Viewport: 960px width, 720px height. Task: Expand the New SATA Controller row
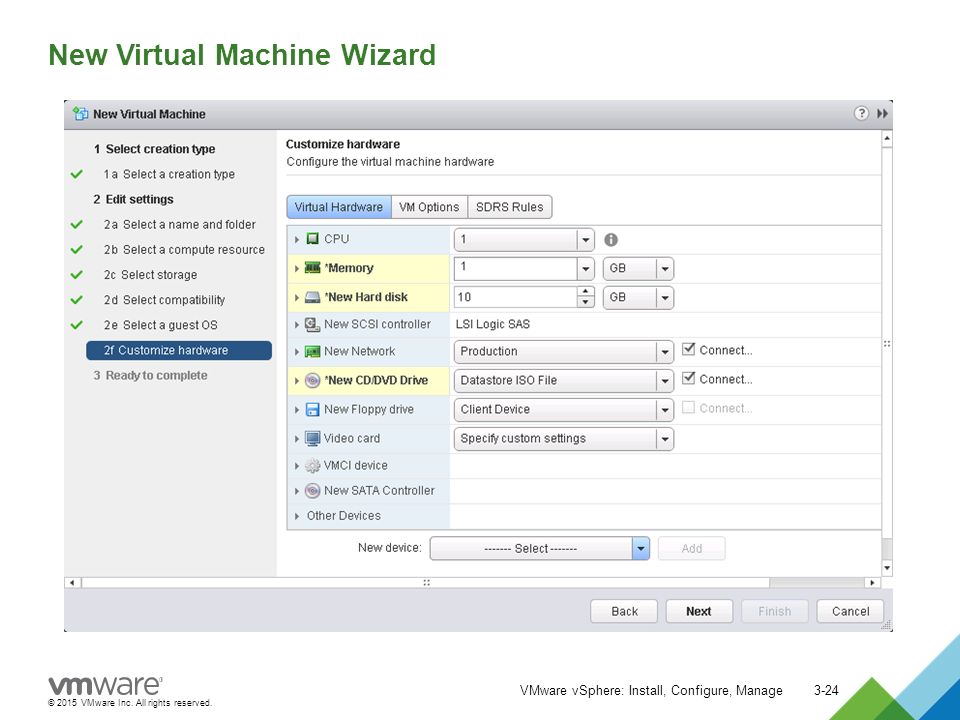[297, 491]
